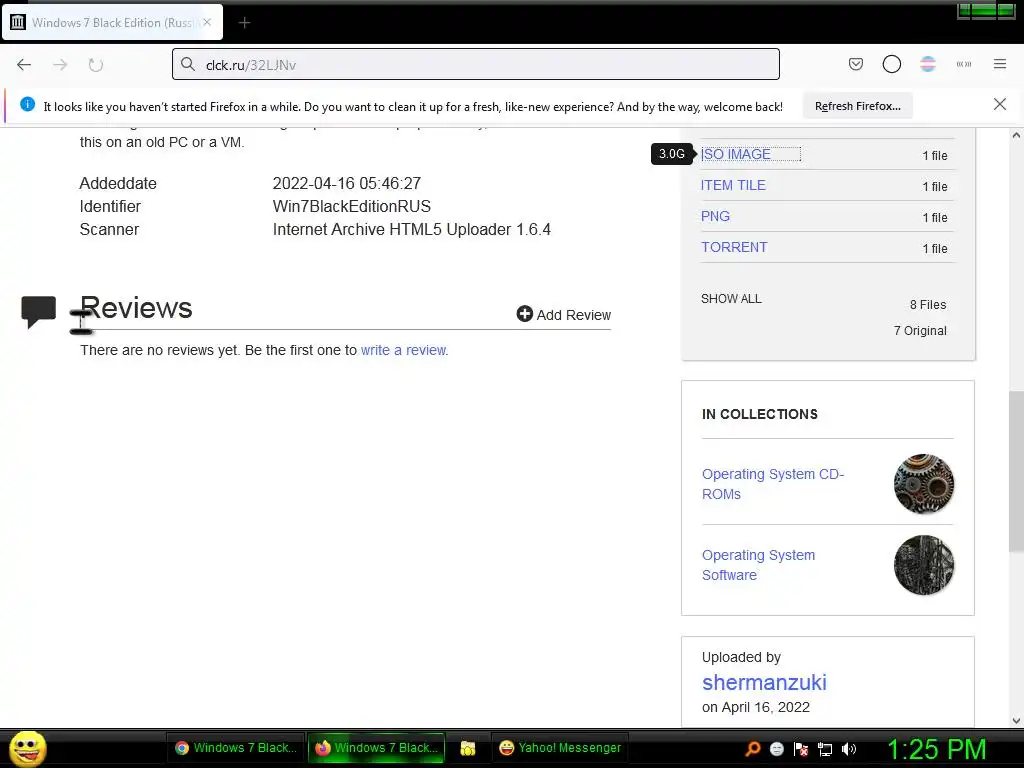This screenshot has width=1024, height=768.
Task: Click the gray face tray icon
Action: (777, 749)
